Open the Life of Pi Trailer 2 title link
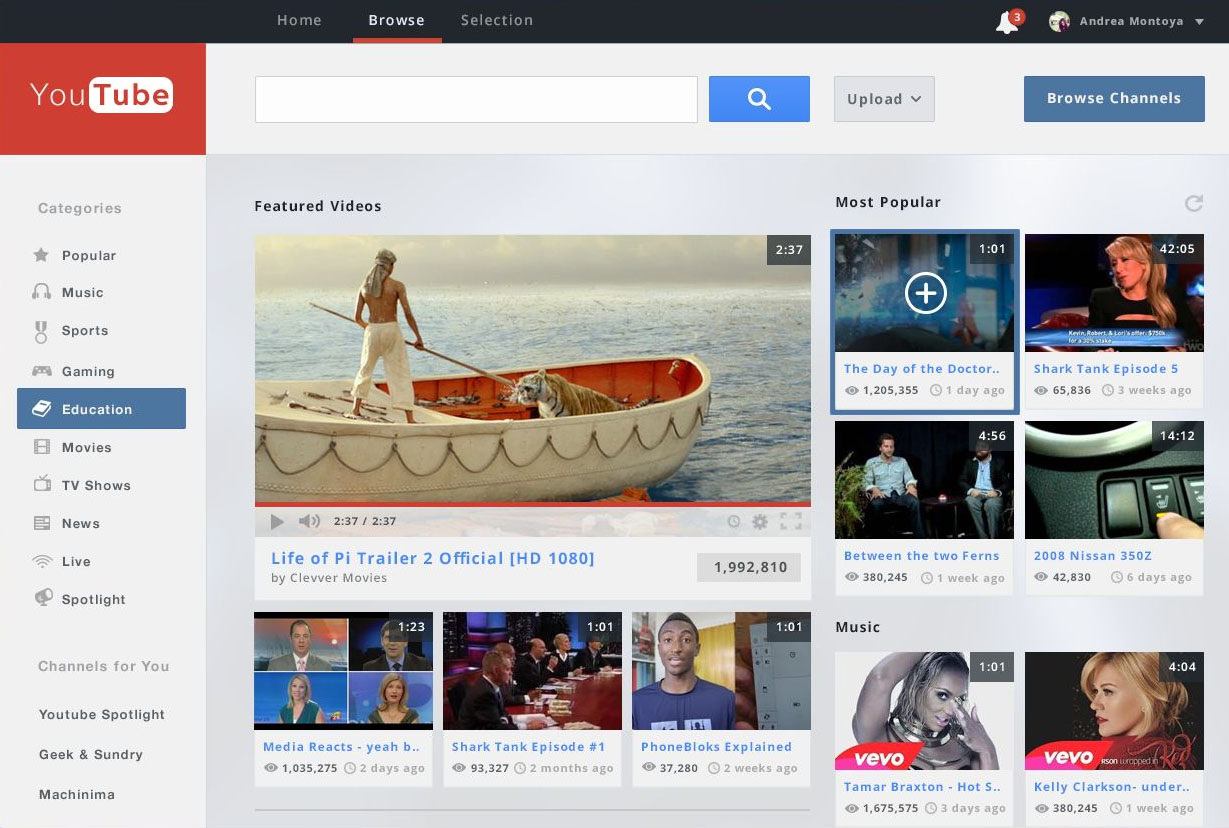Image resolution: width=1229 pixels, height=828 pixels. click(433, 558)
